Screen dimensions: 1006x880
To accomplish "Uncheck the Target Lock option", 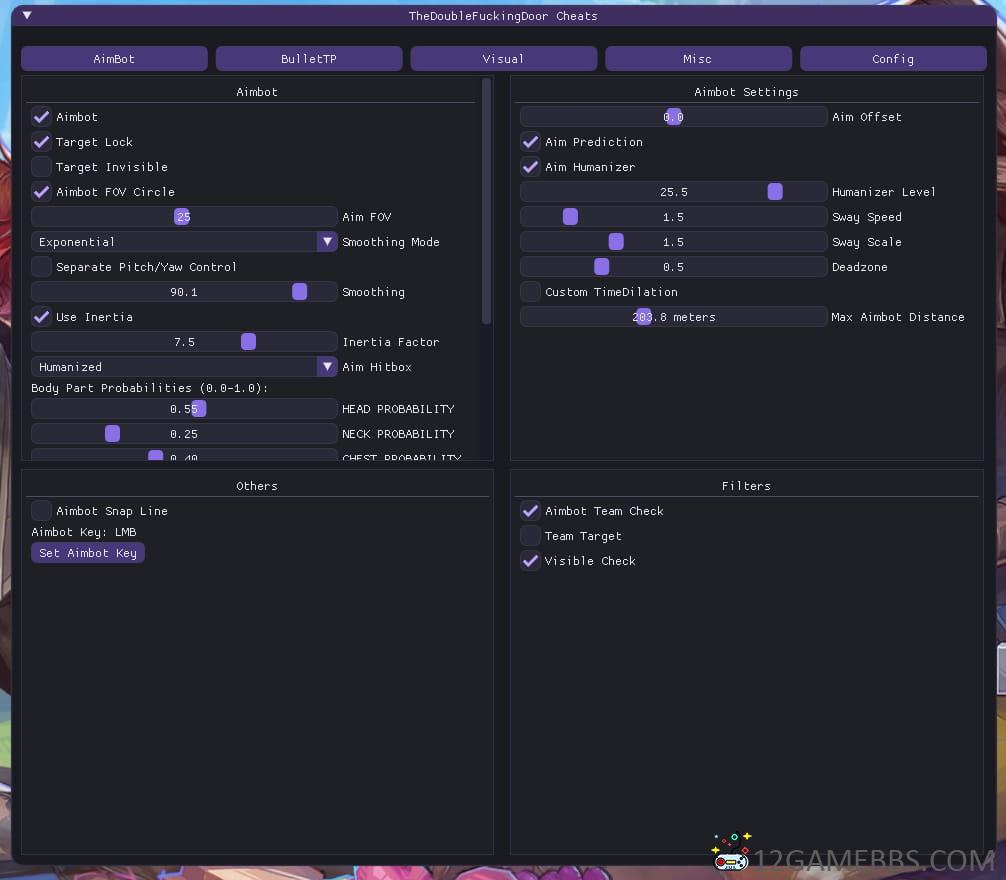I will click(42, 142).
